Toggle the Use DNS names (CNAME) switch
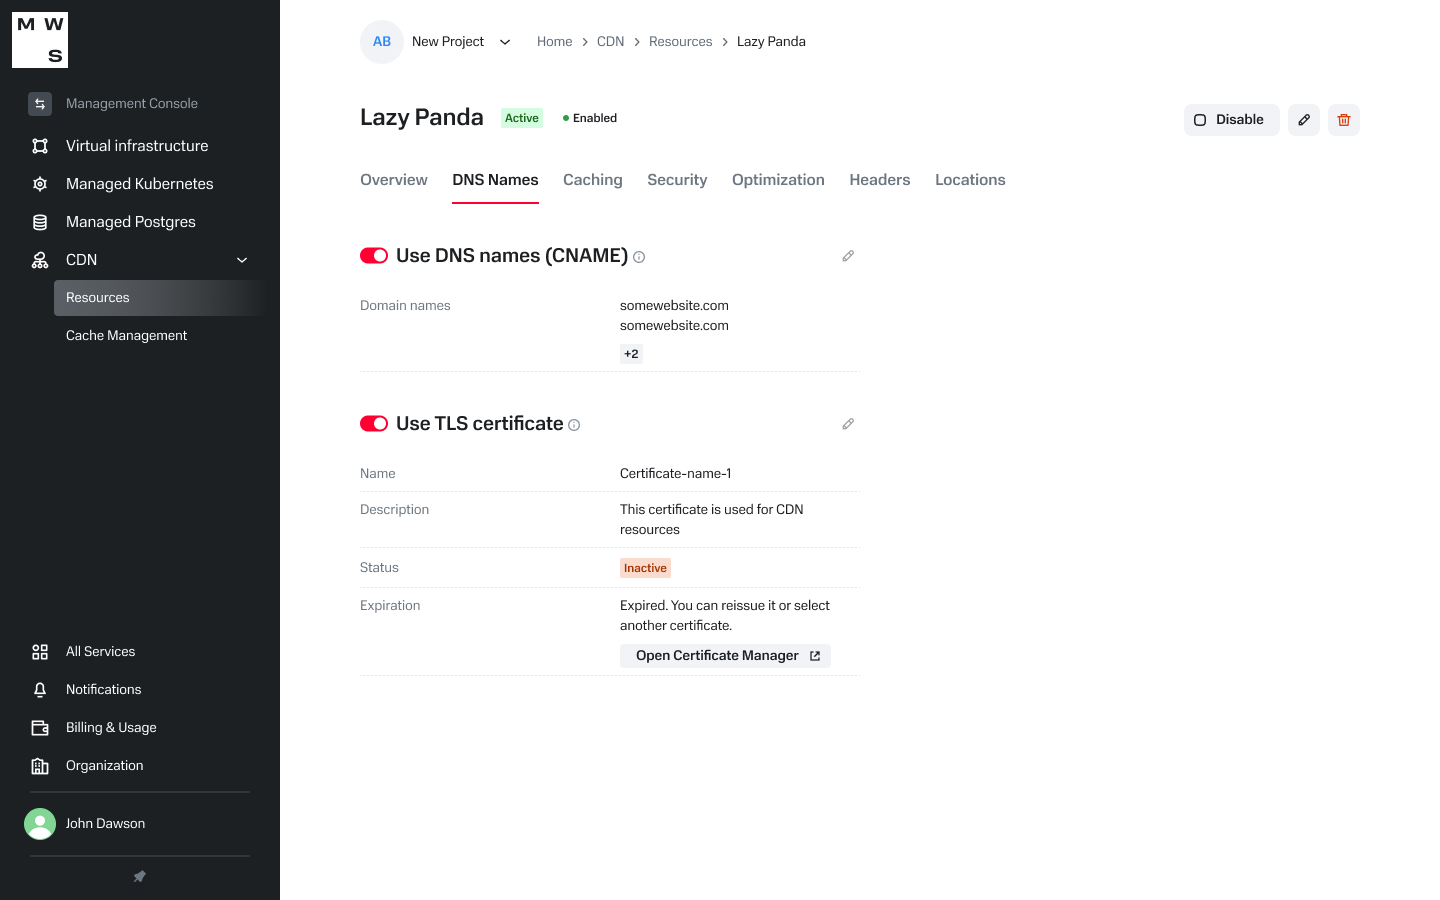Viewport: 1440px width, 900px height. [x=374, y=256]
